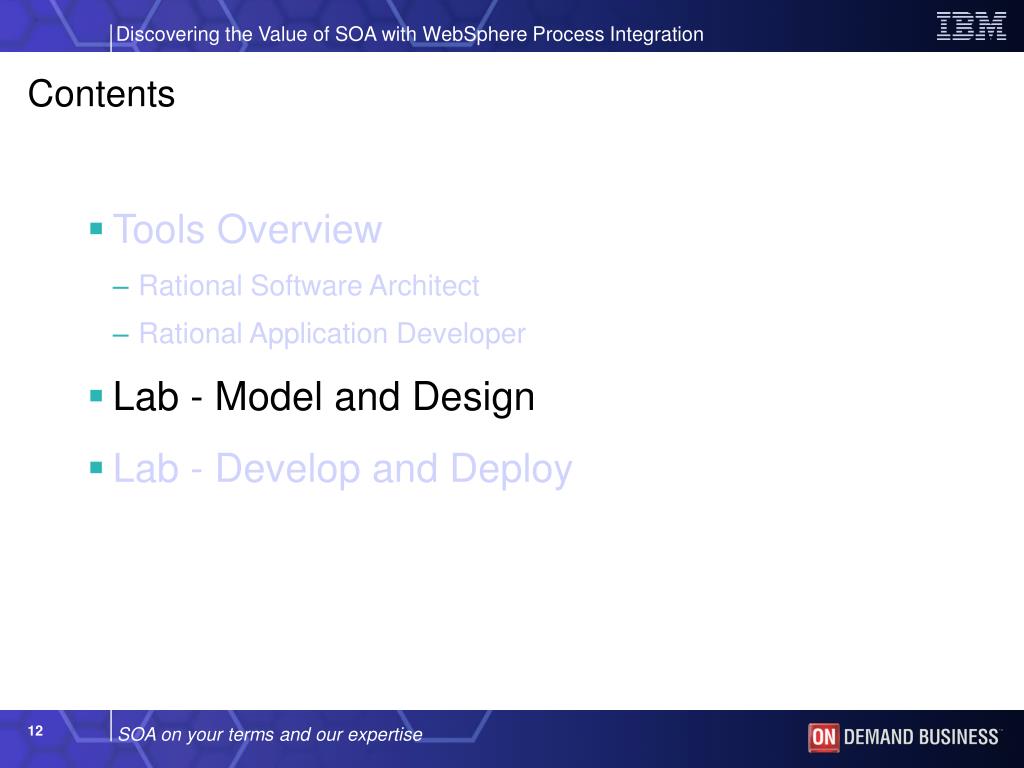The image size is (1024, 768).
Task: Click 'Rational Application Developer' sub-item
Action: 332,334
